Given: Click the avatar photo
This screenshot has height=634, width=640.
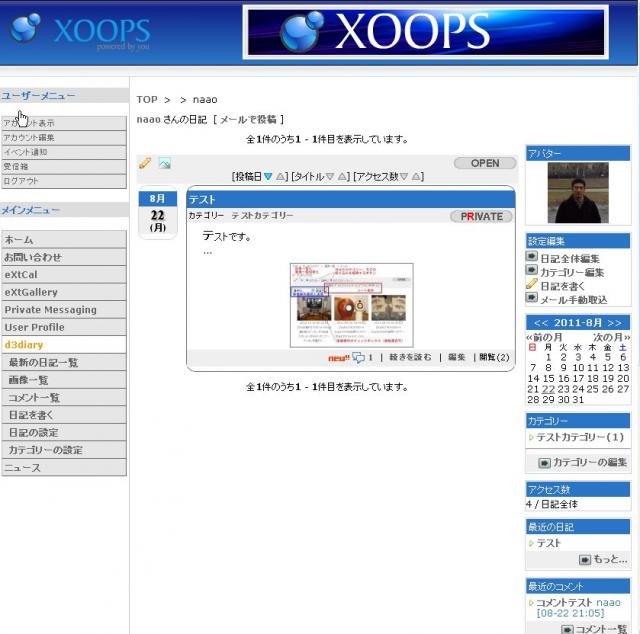Looking at the screenshot, I should click(578, 193).
